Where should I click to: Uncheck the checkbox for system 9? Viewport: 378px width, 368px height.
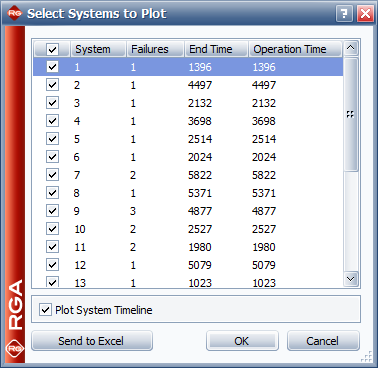click(x=52, y=211)
